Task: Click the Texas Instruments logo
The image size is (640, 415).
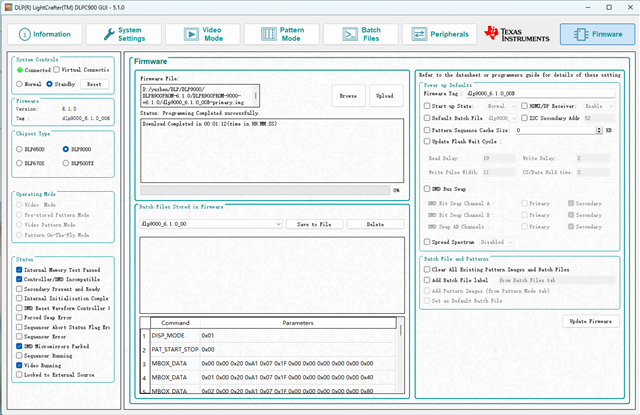Action: coord(517,34)
